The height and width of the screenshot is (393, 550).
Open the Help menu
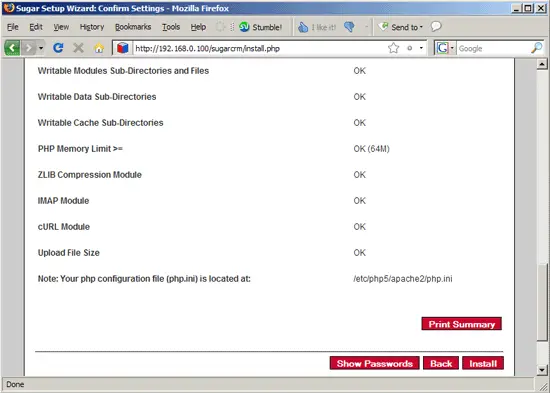198,27
